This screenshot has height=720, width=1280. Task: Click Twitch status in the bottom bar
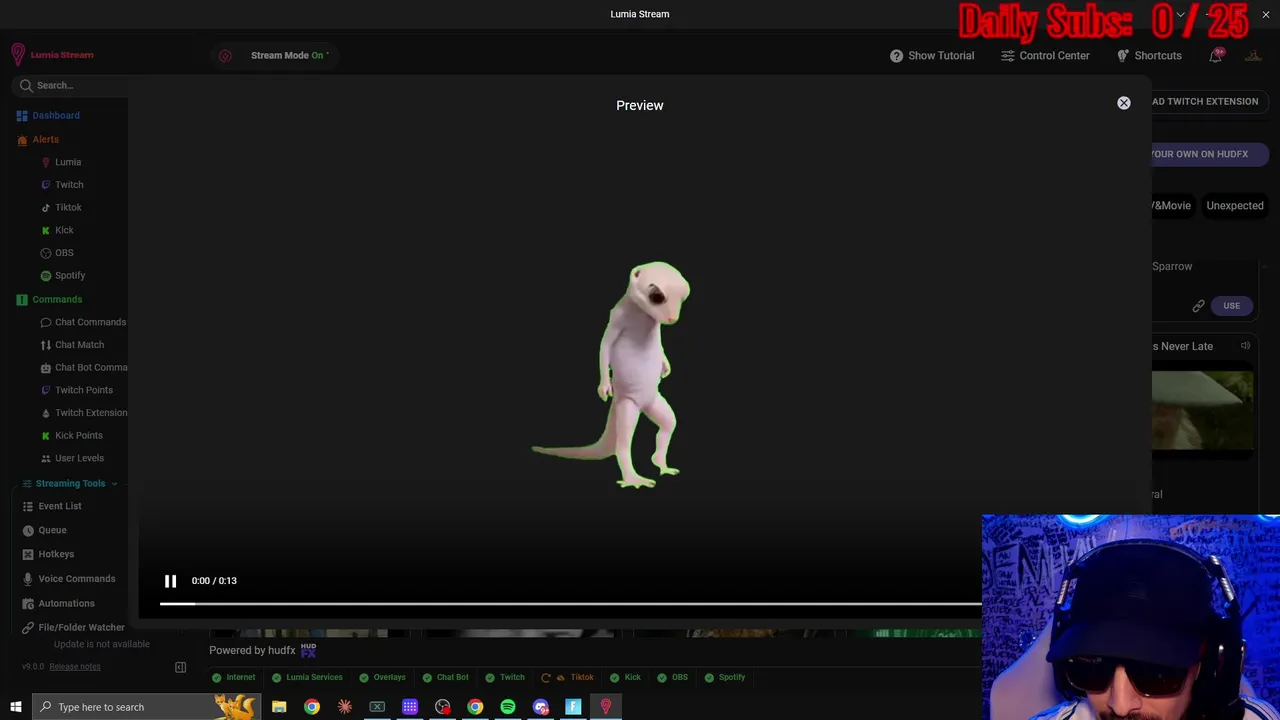coord(505,677)
